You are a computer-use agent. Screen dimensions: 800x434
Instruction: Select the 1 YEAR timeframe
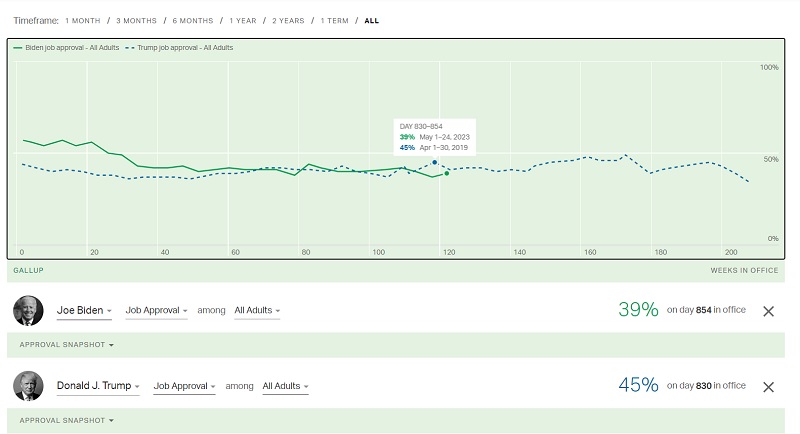click(242, 21)
